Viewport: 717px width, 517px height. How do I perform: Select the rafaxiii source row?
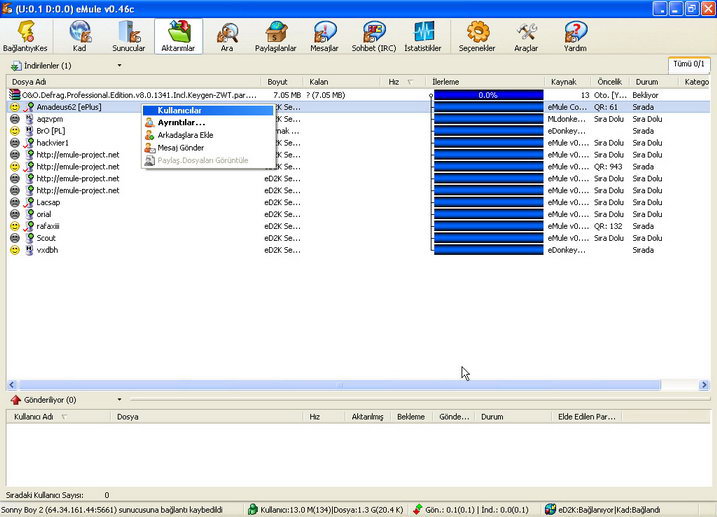[x=358, y=226]
